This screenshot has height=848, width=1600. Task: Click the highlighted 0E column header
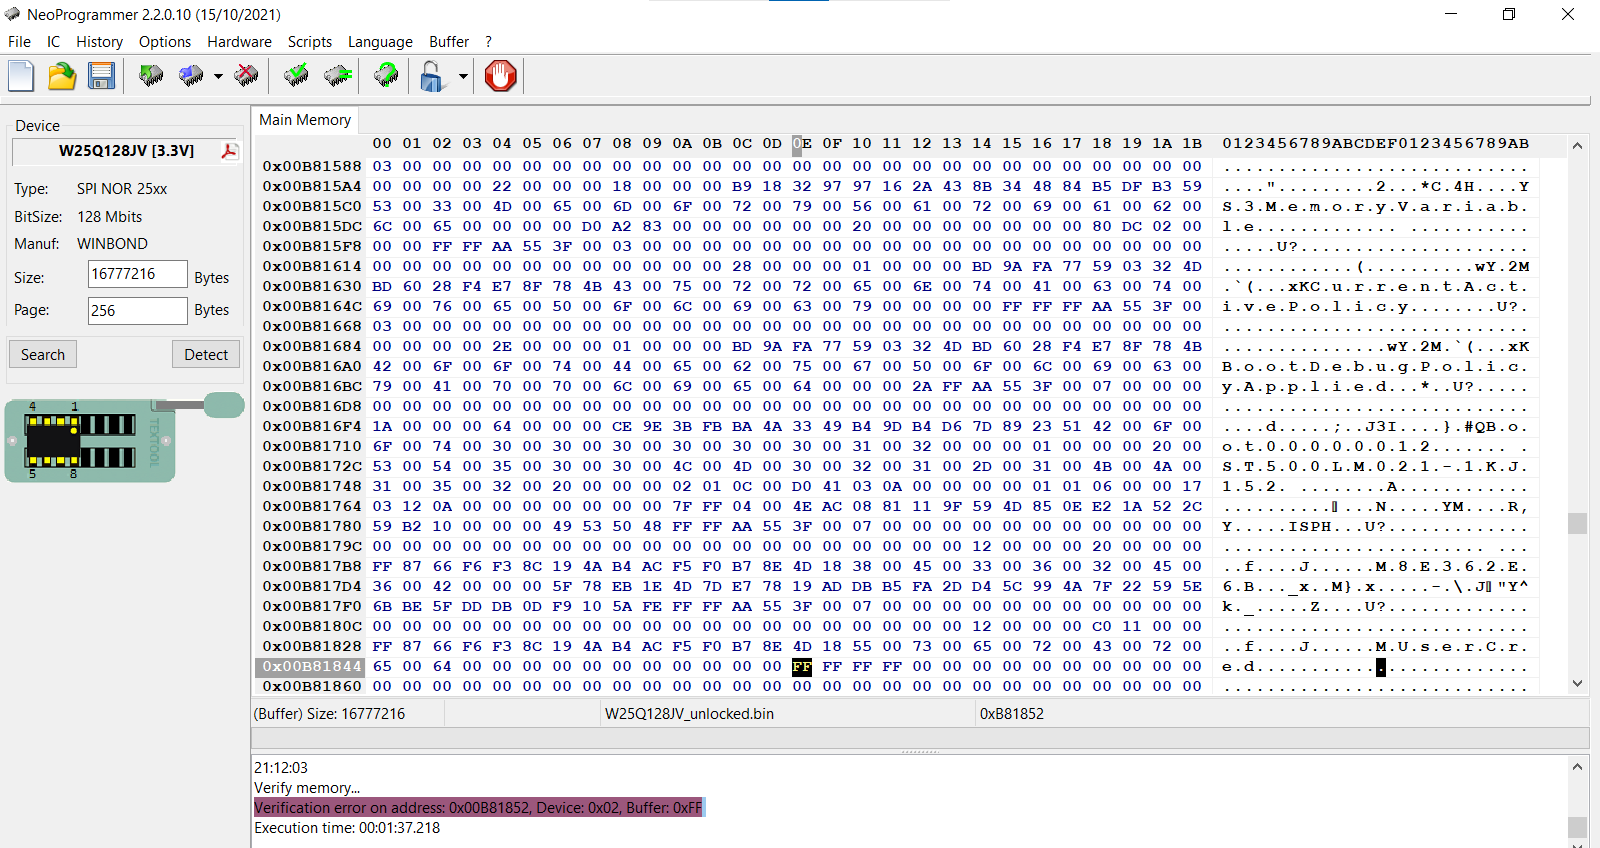(x=802, y=144)
